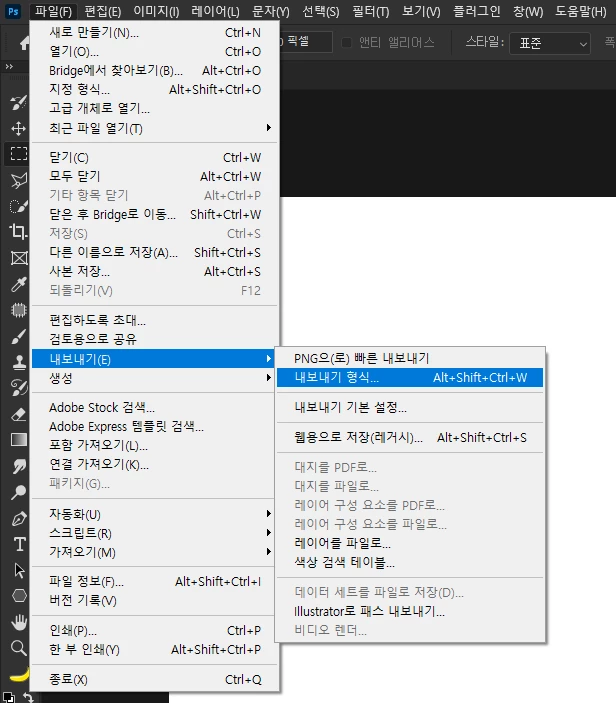Image resolution: width=616 pixels, height=703 pixels.
Task: Choose 내보내기 기본 설정
Action: (410, 407)
